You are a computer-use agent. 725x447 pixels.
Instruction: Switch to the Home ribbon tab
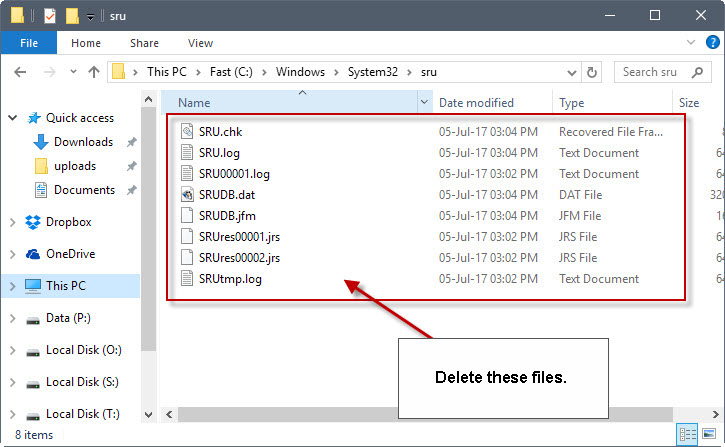coord(86,43)
